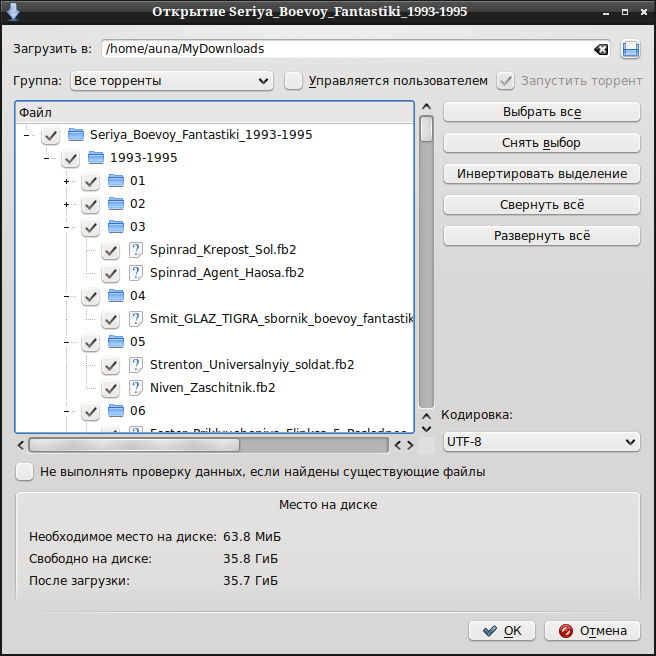Viewport: 656px width, 656px height.
Task: Expand folder 01 tree node
Action: click(67, 181)
